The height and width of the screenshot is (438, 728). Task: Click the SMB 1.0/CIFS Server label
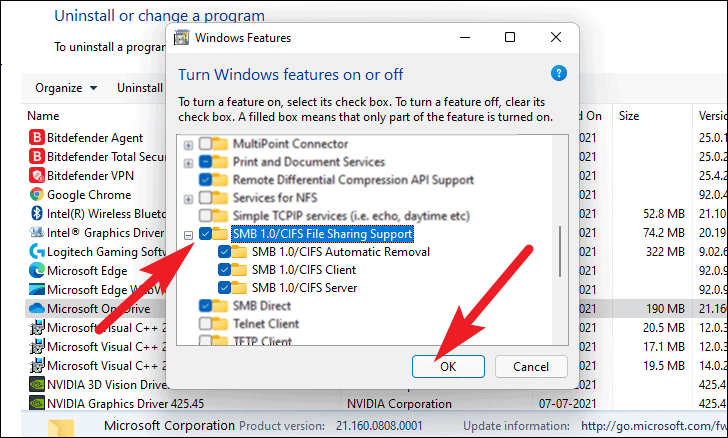(305, 288)
